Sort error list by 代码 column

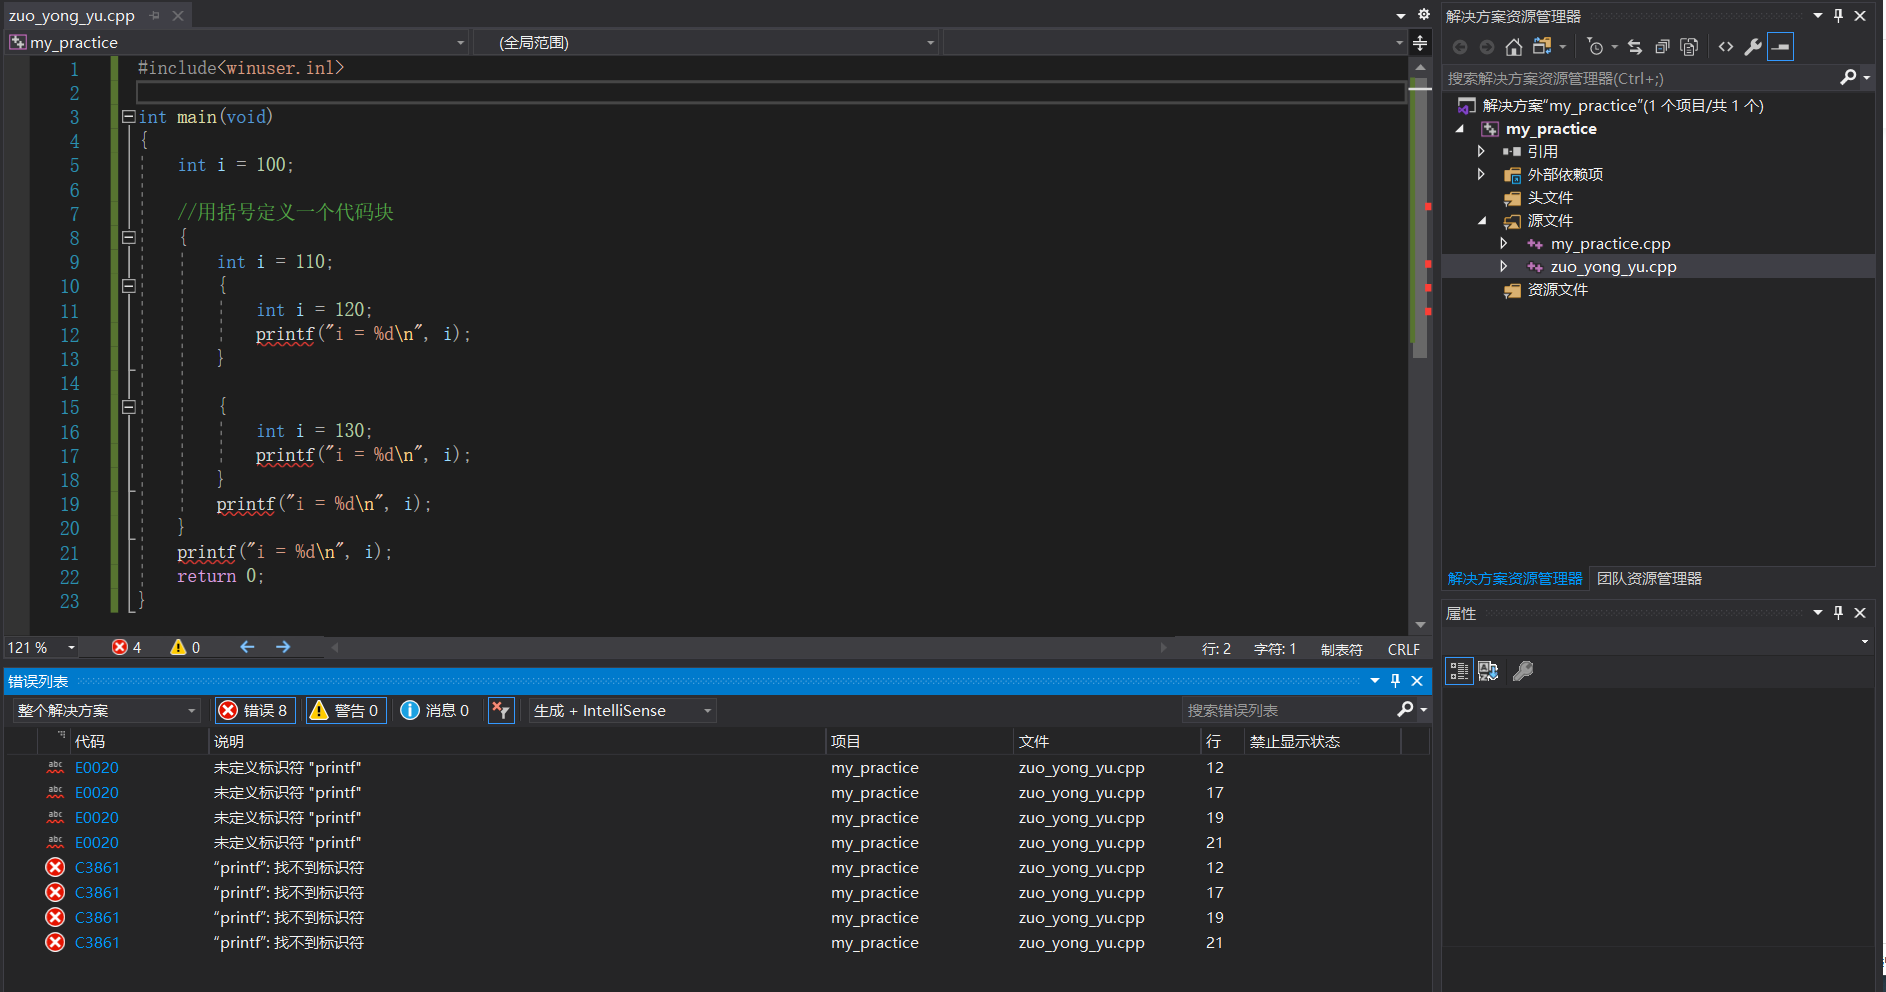138,741
